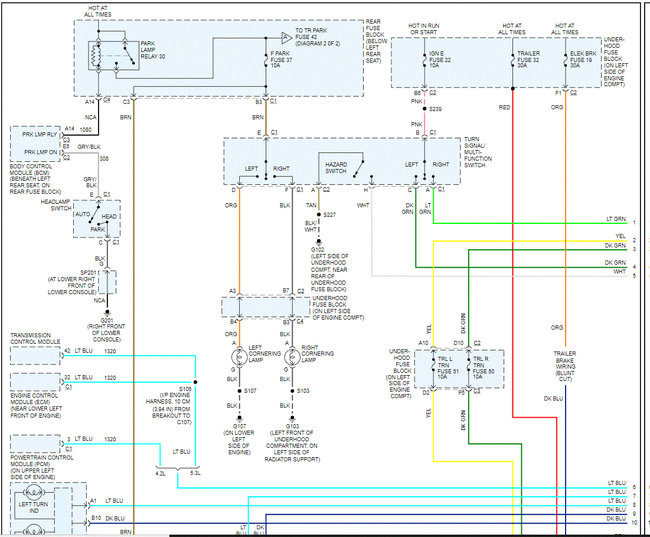Click the "HAZARD SWITCH" text

tap(336, 168)
